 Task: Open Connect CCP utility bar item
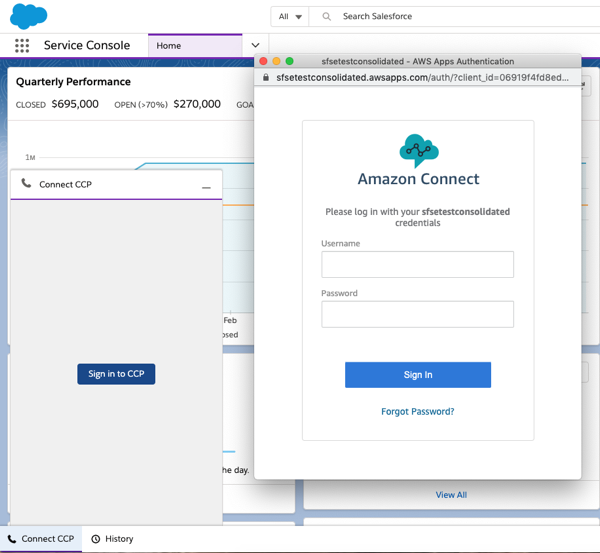pyautogui.click(x=41, y=539)
